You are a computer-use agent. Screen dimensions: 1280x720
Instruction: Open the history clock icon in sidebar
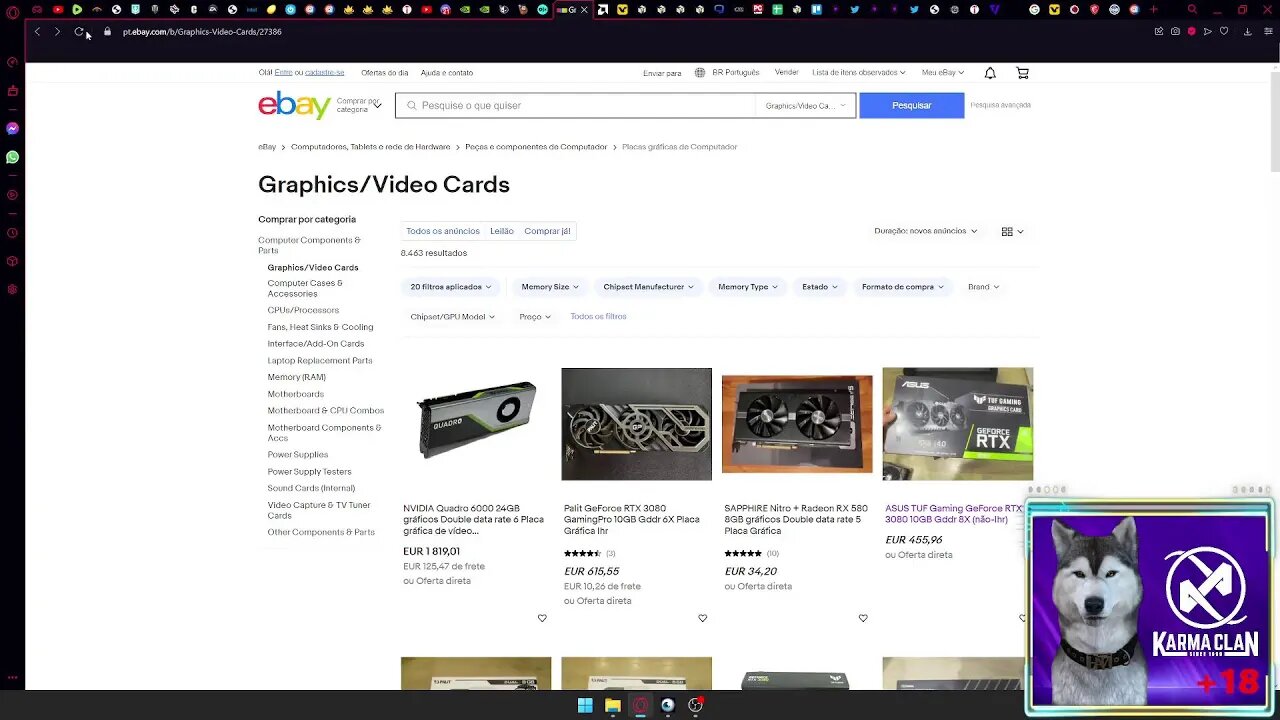tap(12, 233)
